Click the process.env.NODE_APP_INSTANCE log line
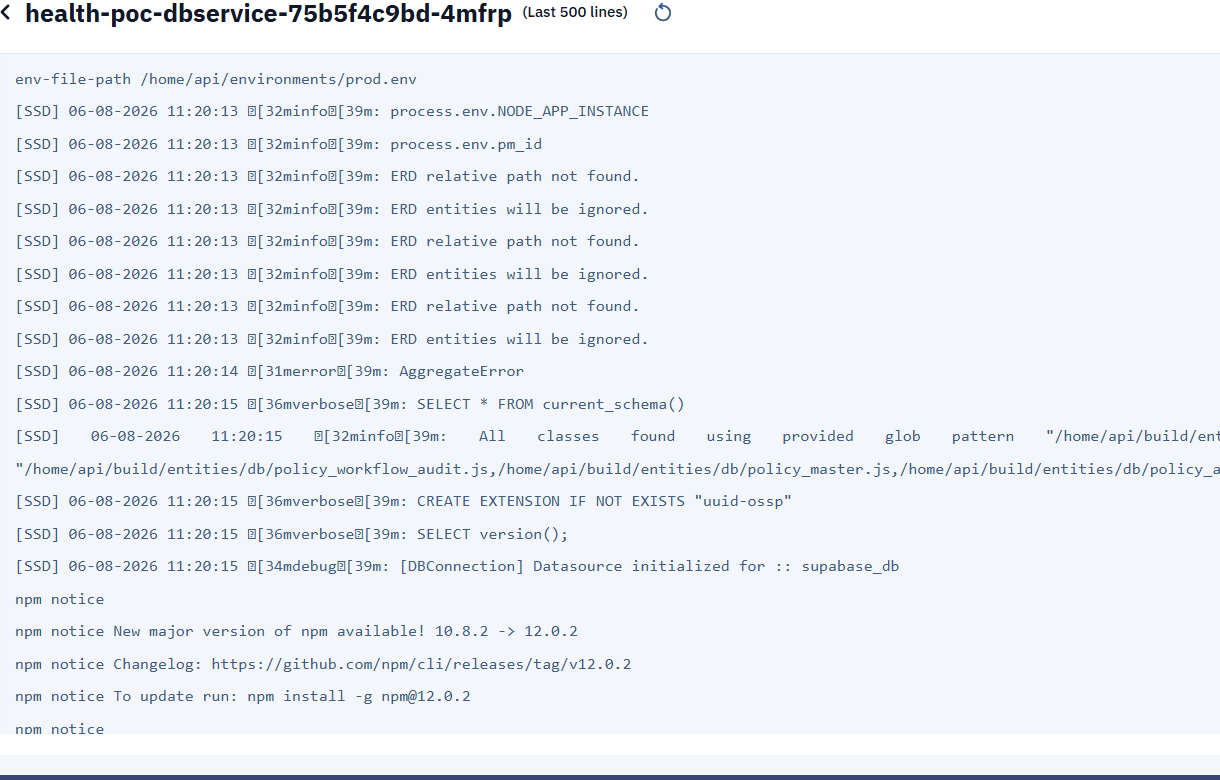This screenshot has width=1220, height=780. (332, 111)
